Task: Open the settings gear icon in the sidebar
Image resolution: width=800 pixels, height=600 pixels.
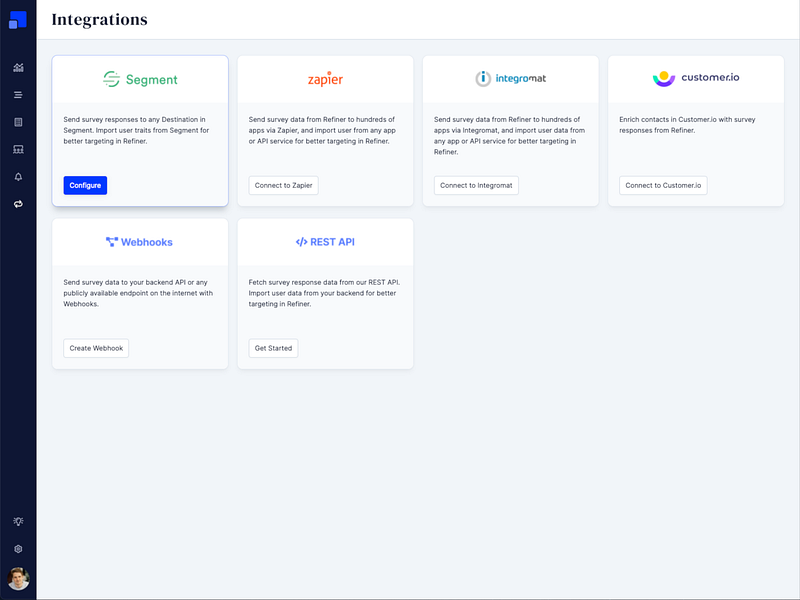Action: tap(18, 549)
